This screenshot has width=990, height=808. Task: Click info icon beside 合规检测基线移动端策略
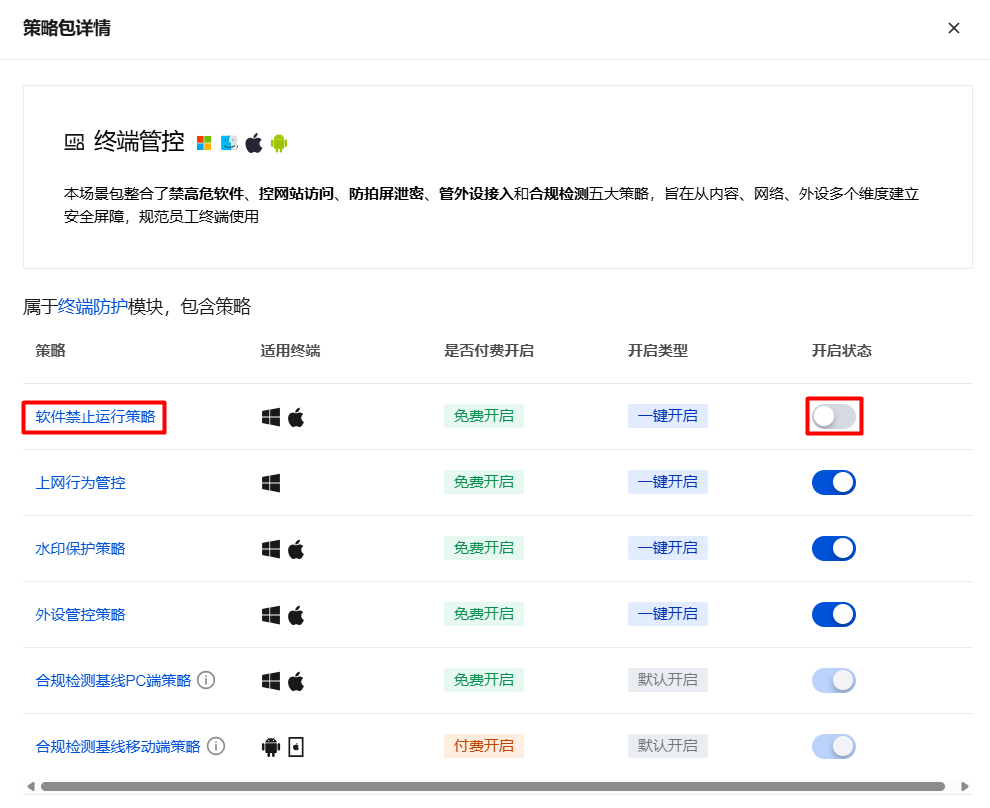point(216,746)
